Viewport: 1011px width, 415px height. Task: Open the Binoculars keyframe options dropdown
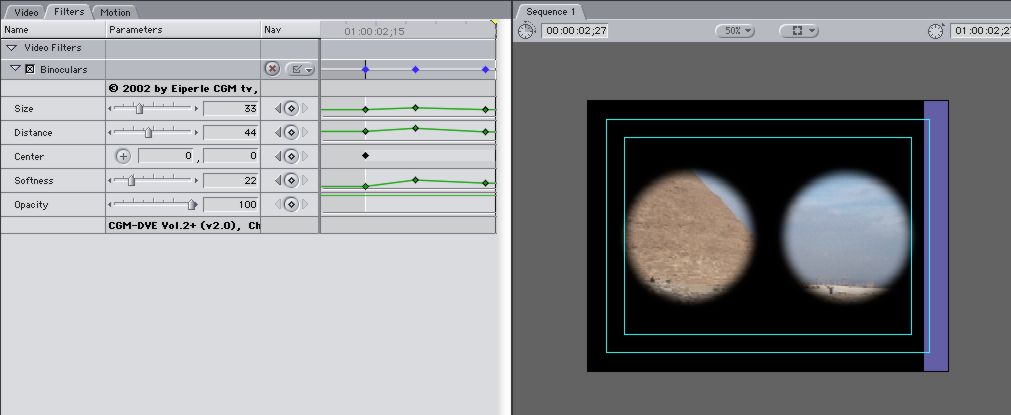(300, 69)
